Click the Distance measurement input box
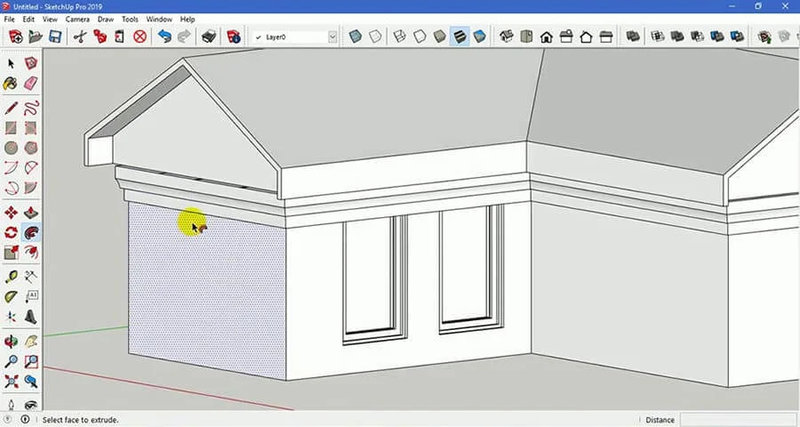Image resolution: width=800 pixels, height=427 pixels. (x=742, y=420)
